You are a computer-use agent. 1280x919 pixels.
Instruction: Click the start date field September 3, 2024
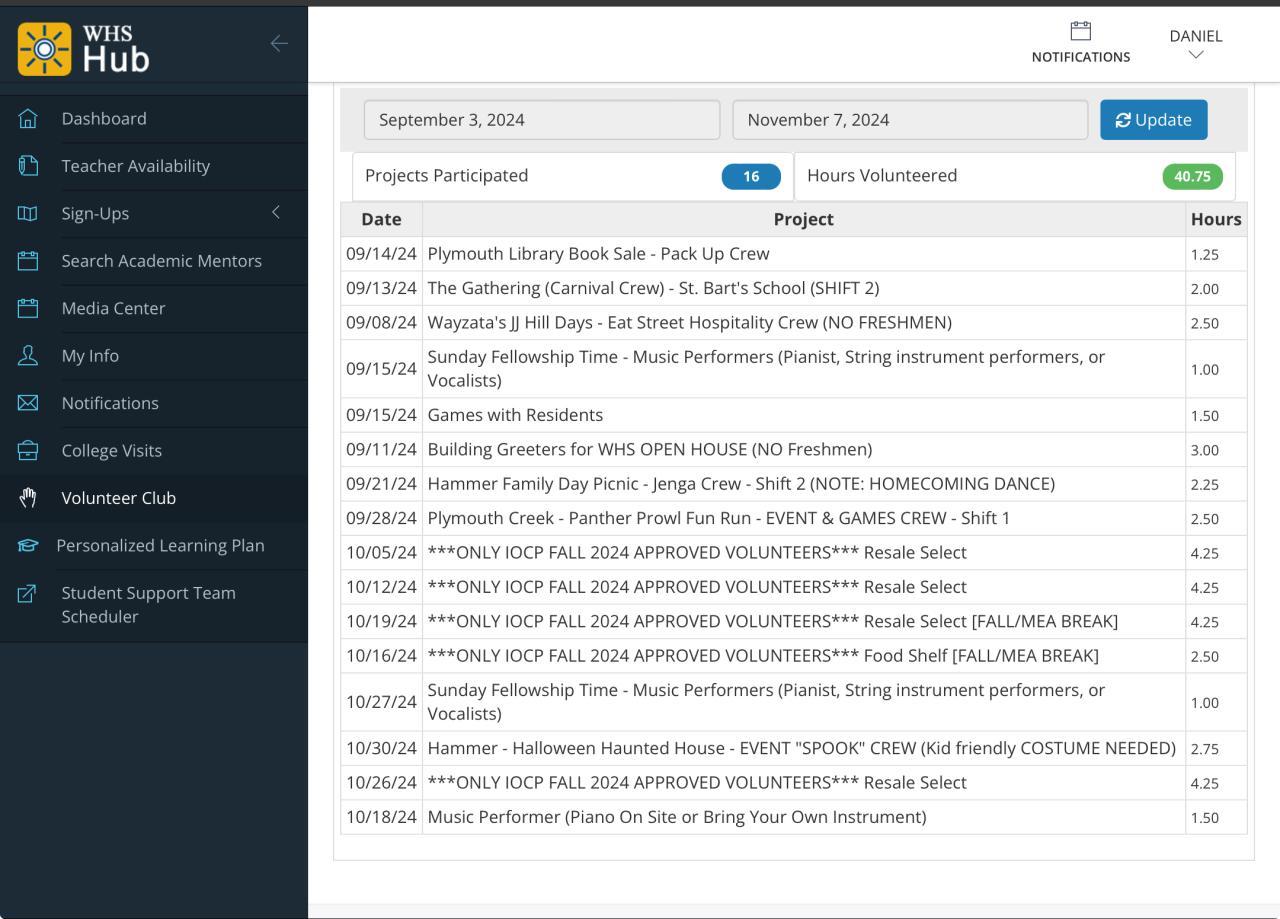pos(541,120)
